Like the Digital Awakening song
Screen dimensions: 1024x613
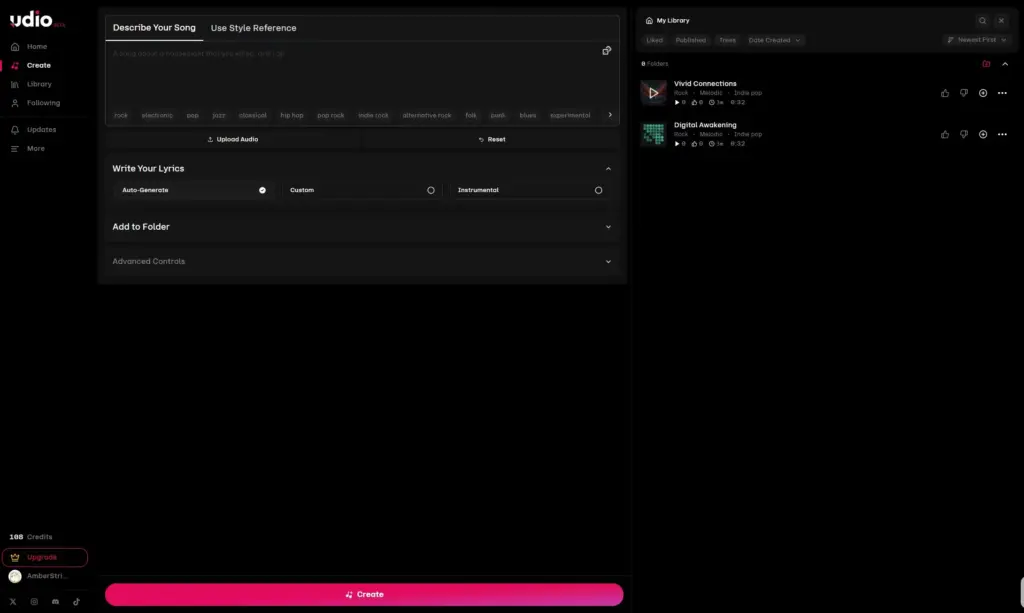point(945,134)
